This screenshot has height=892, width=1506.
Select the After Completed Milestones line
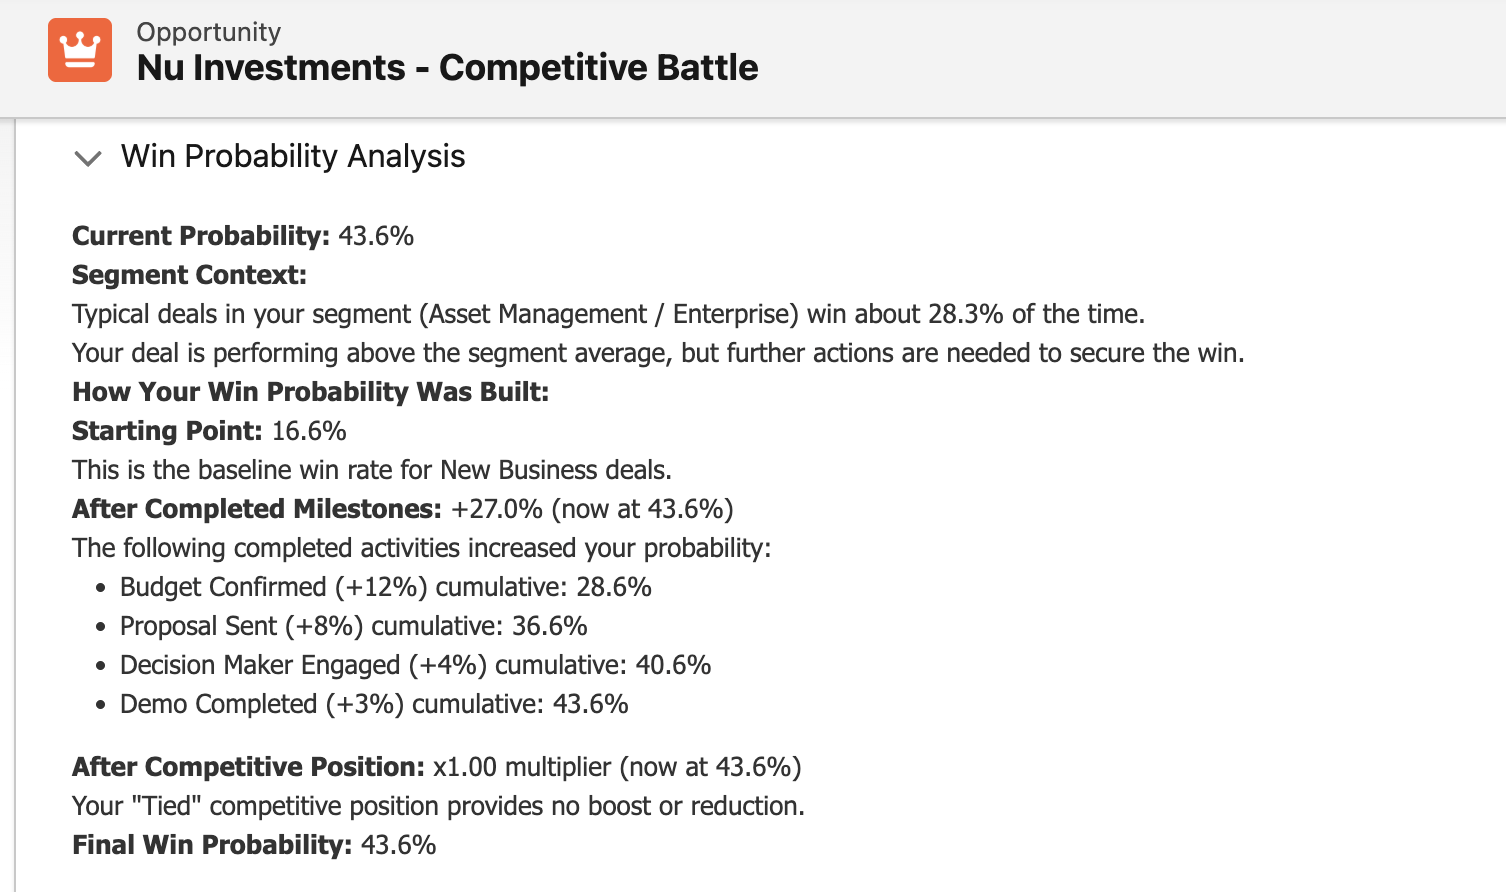401,509
